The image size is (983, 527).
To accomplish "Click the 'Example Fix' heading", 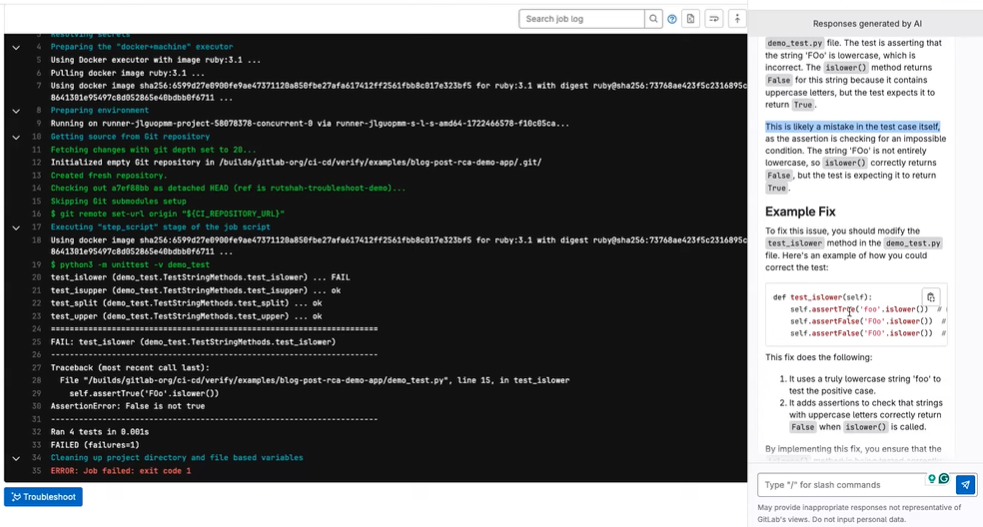I will [x=800, y=212].
